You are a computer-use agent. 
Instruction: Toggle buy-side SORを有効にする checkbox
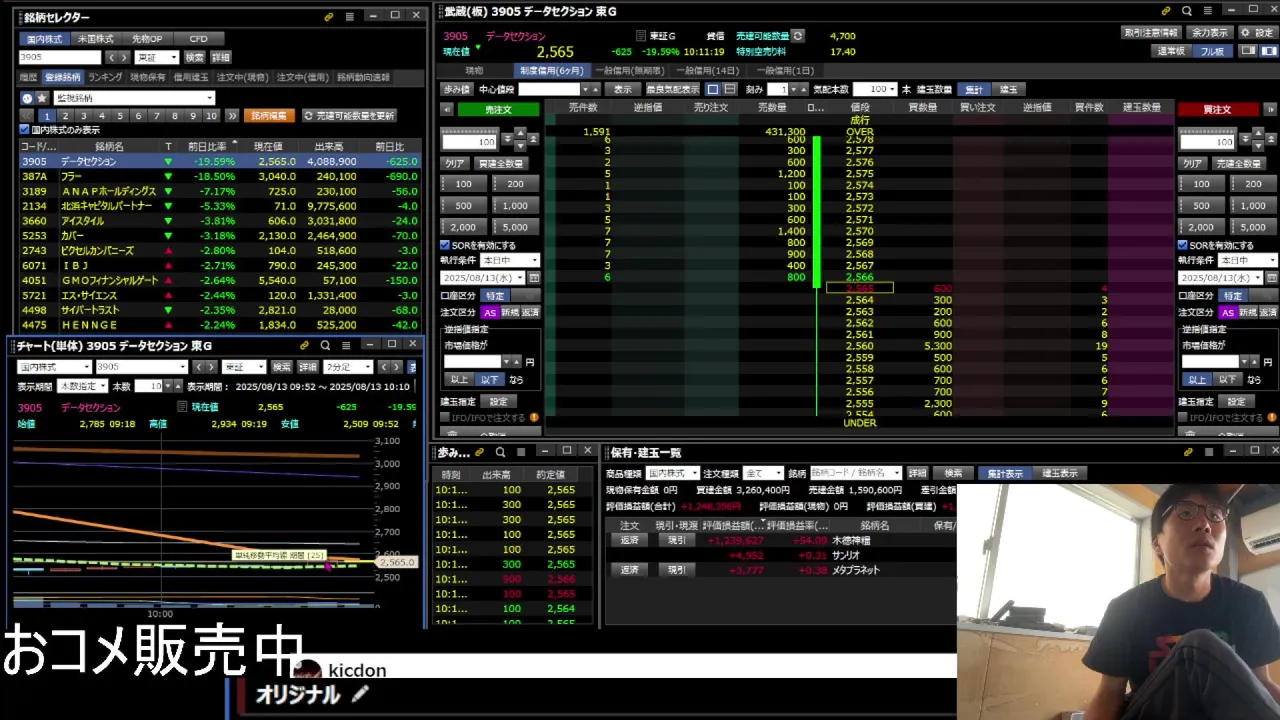point(1183,245)
